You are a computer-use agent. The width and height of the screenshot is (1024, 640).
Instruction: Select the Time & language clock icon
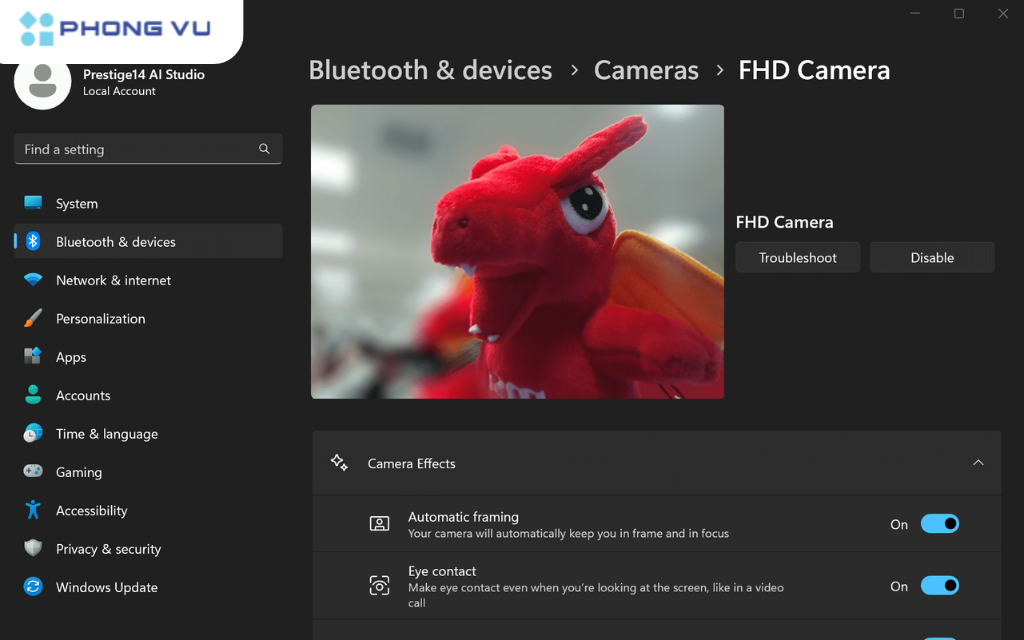click(33, 433)
